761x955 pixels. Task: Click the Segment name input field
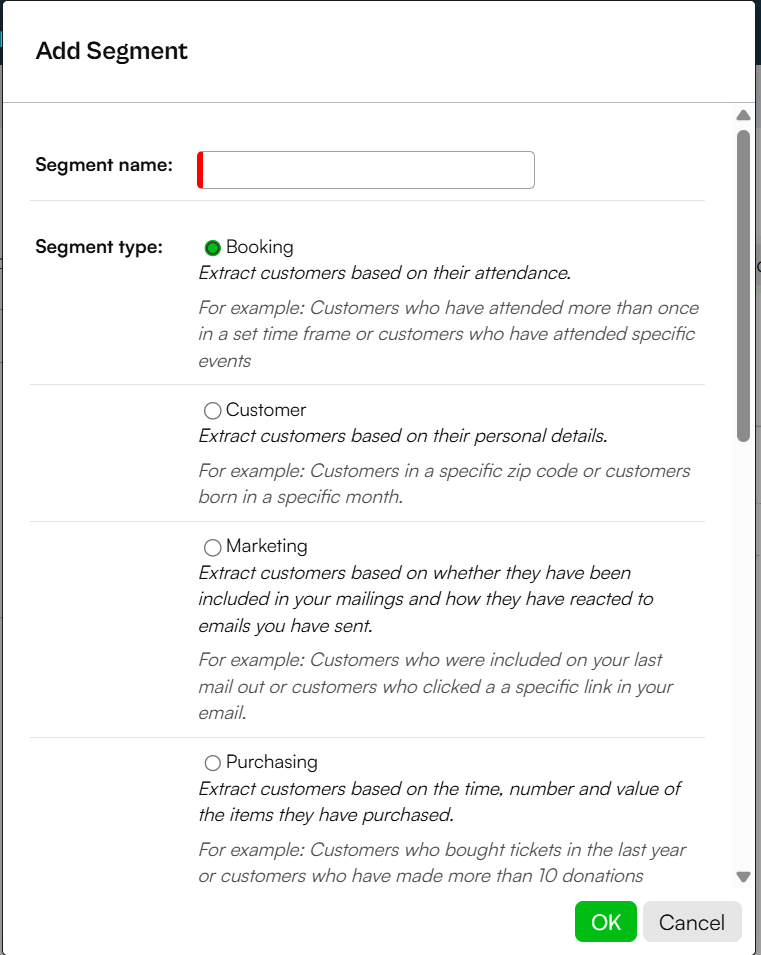point(366,170)
